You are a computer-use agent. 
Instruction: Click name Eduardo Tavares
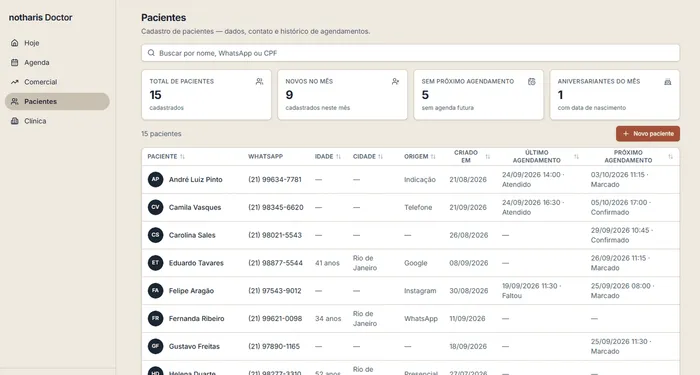tap(196, 263)
